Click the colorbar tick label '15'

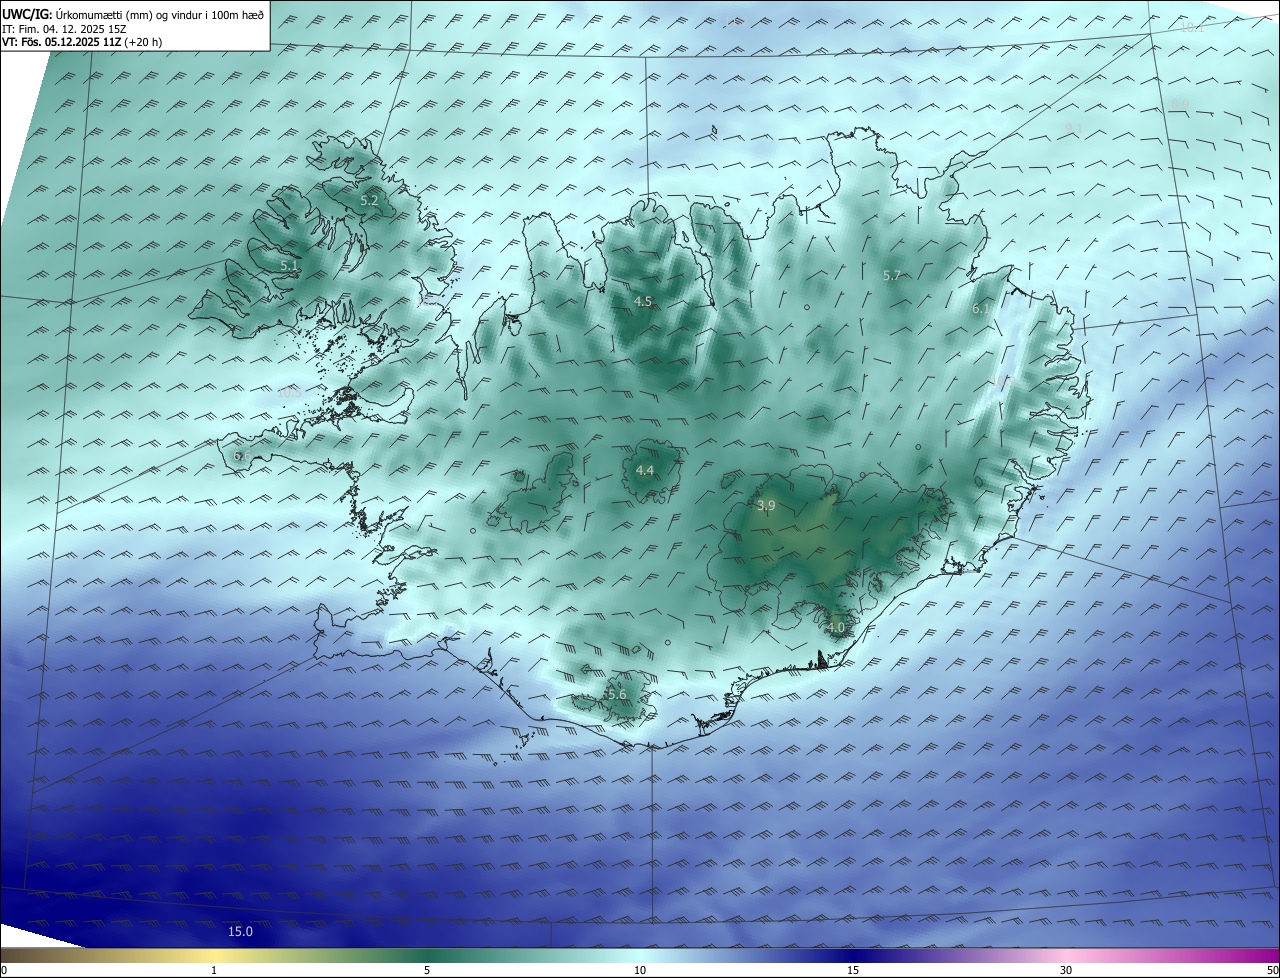click(x=853, y=970)
